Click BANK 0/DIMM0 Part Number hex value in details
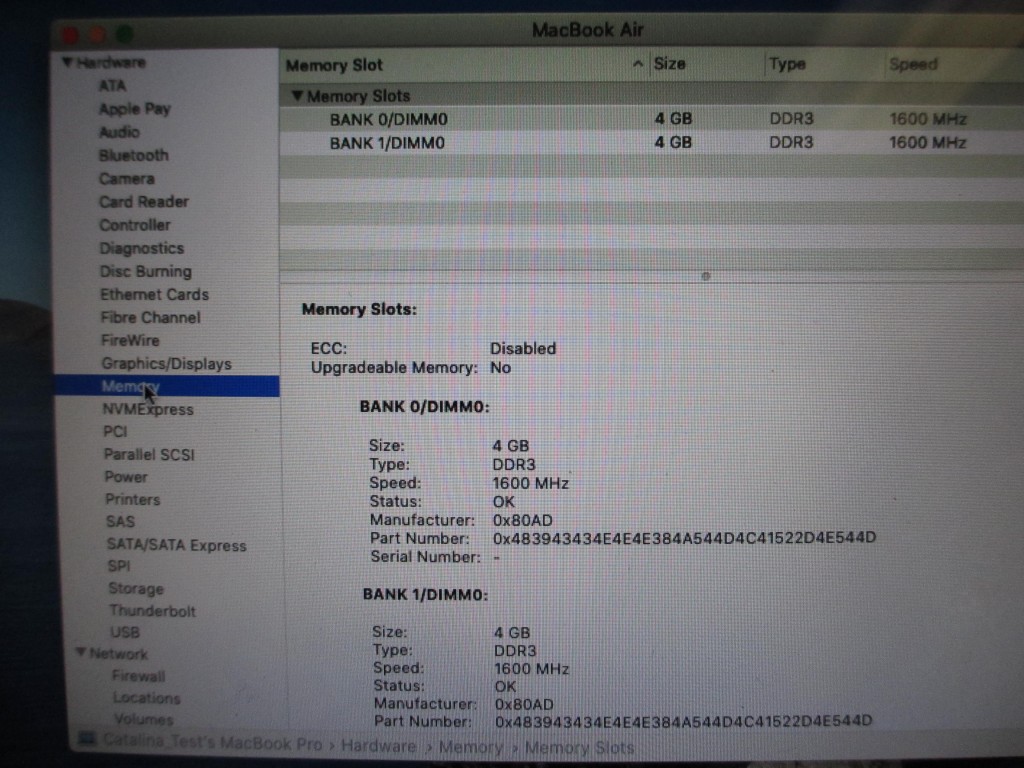This screenshot has width=1024, height=768. click(684, 537)
